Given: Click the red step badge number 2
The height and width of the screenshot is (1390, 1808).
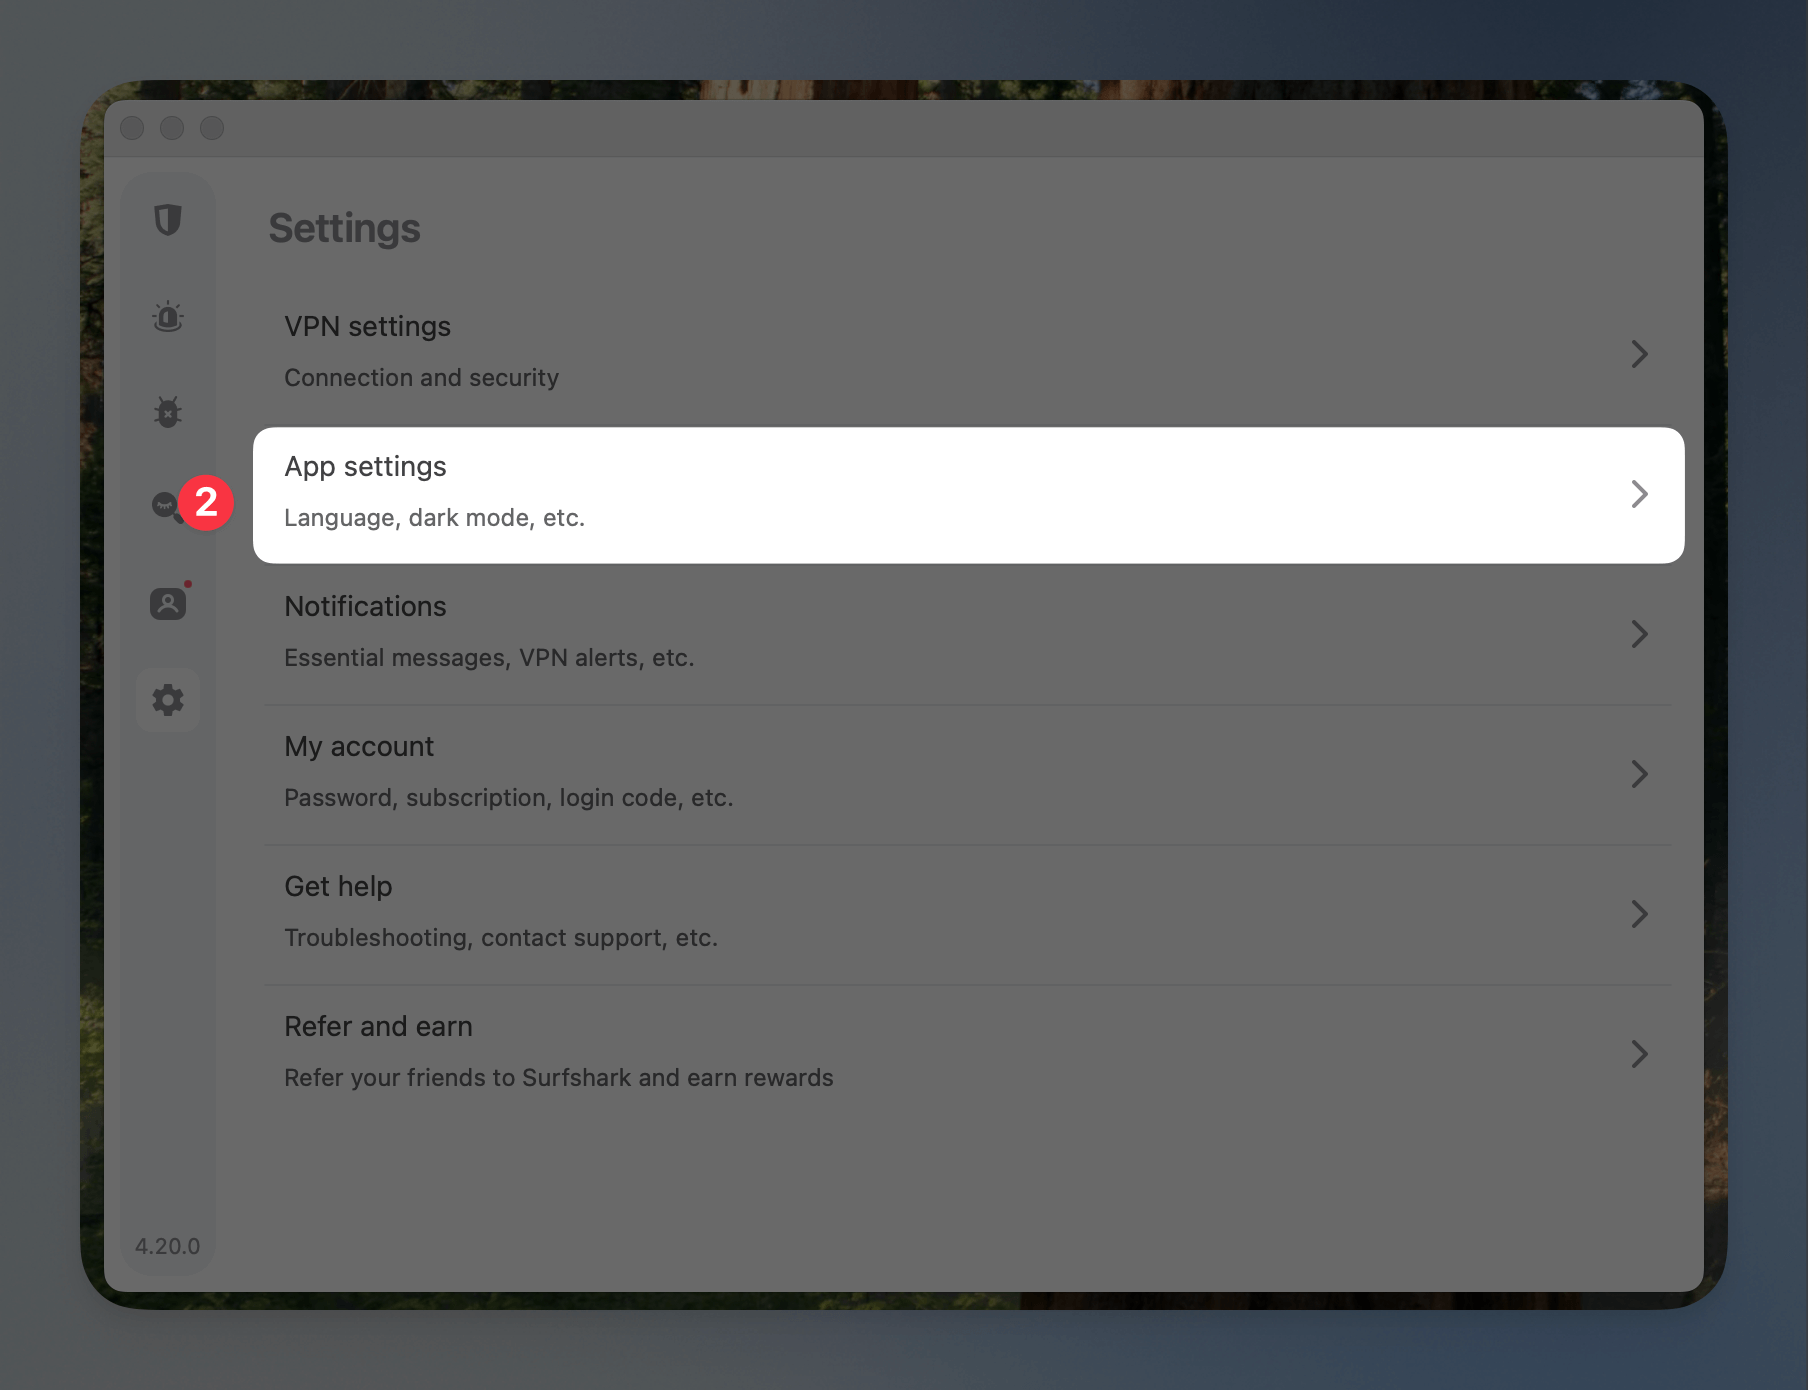Looking at the screenshot, I should 206,502.
